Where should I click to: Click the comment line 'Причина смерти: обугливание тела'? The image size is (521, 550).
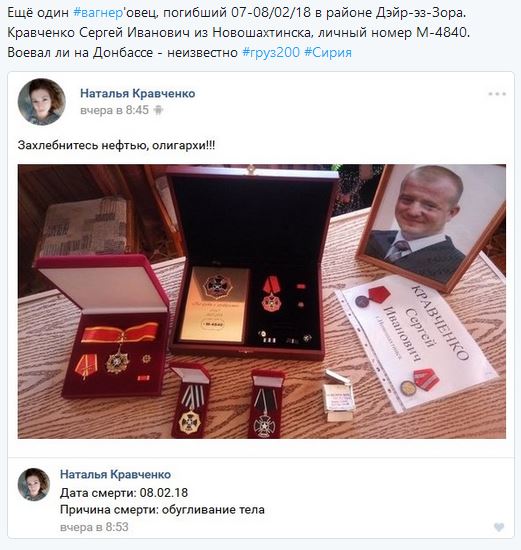(162, 510)
